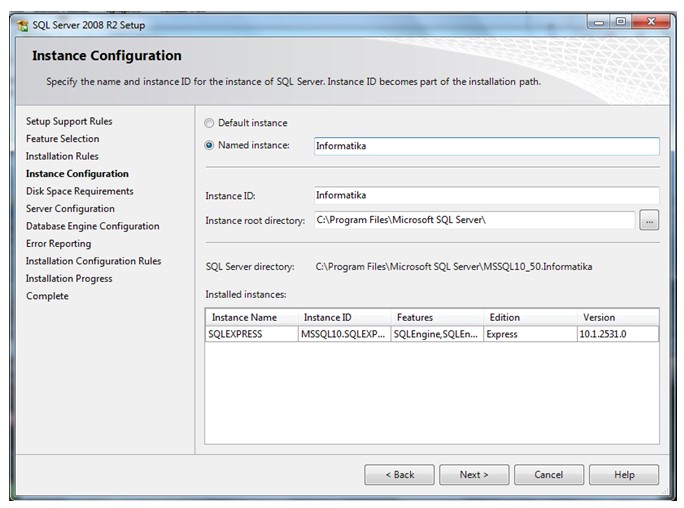Select Disk Space Requirements step
The width and height of the screenshot is (684, 508).
pos(79,191)
